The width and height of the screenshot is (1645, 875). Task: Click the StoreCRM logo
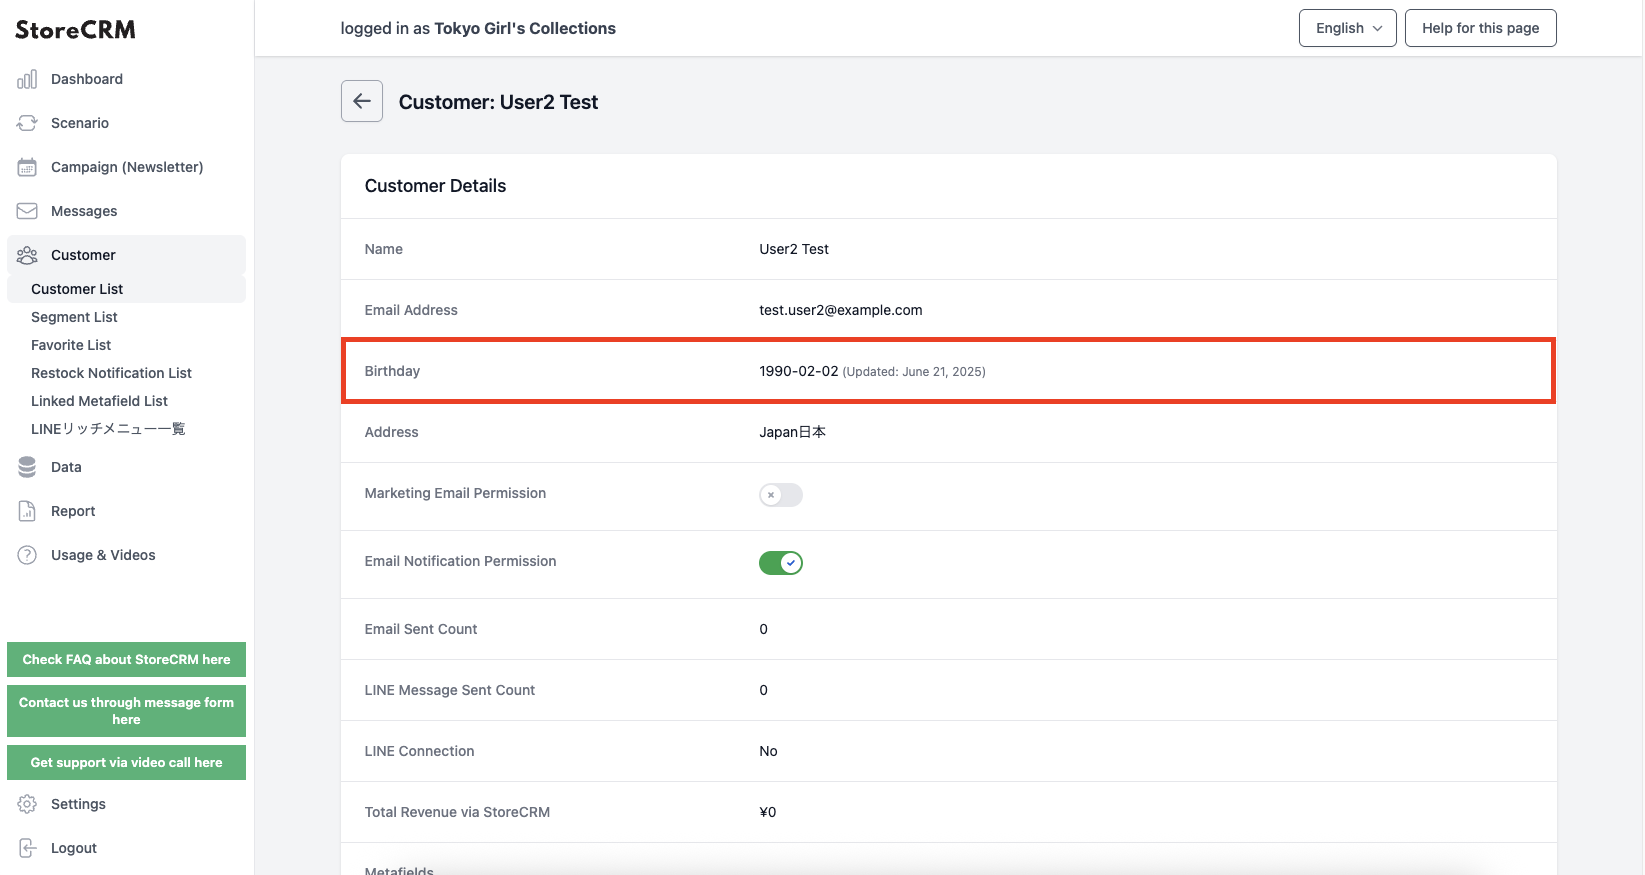(x=75, y=30)
